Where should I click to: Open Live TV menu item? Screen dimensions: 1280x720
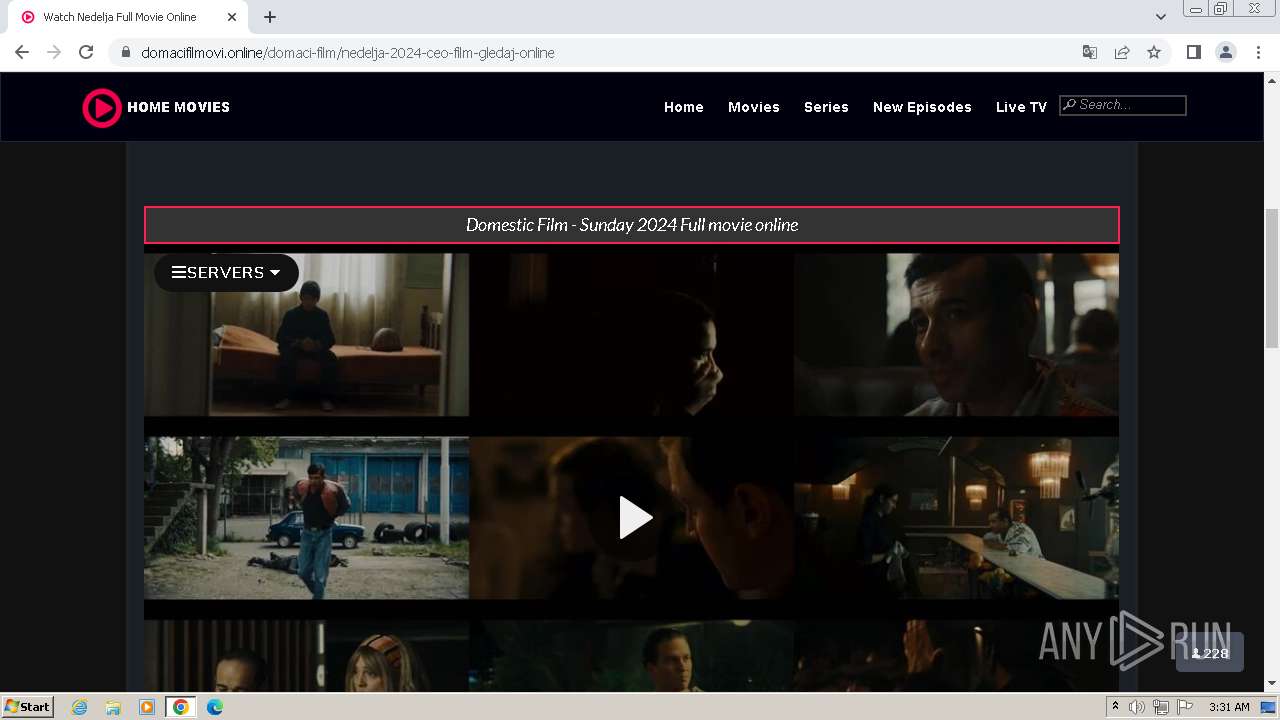pos(1021,107)
